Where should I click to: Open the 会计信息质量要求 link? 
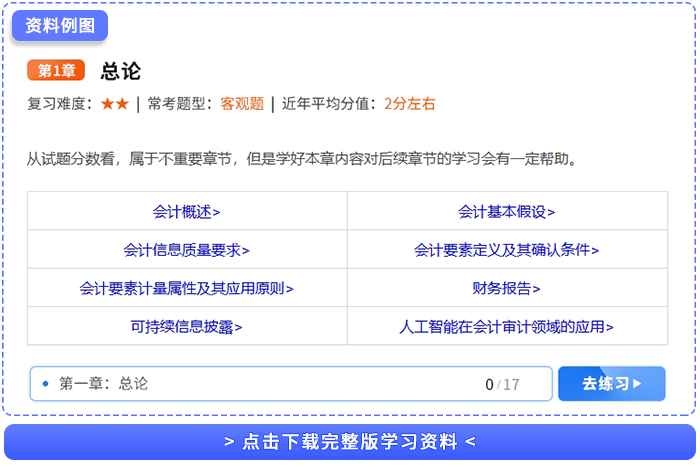click(x=187, y=250)
